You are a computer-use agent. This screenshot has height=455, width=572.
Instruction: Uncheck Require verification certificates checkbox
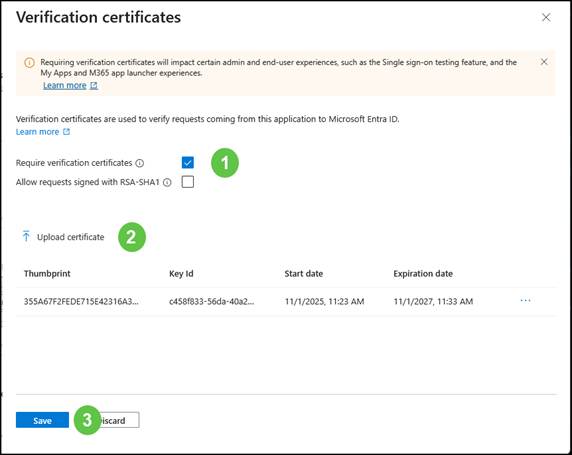point(188,162)
